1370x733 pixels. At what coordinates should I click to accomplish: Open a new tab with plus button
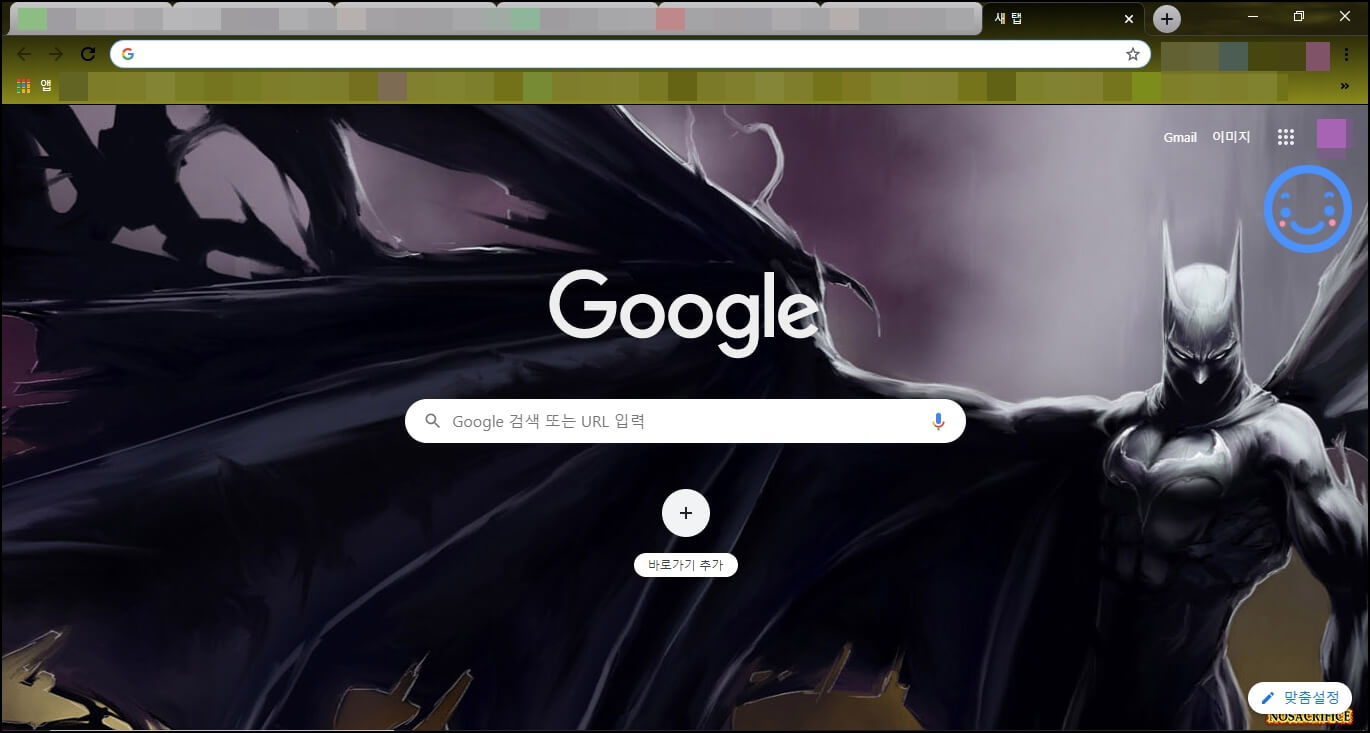(1166, 19)
